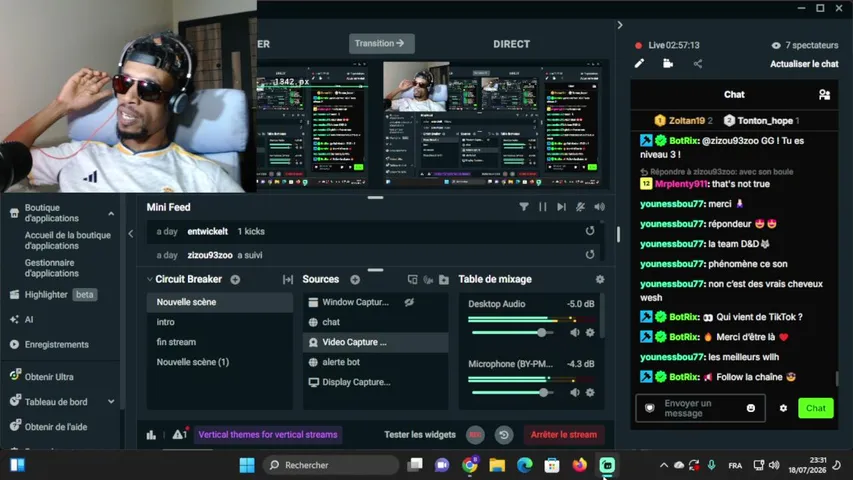Add a new source with plus icon
Screen dimensions: 853x480
[x=355, y=279]
